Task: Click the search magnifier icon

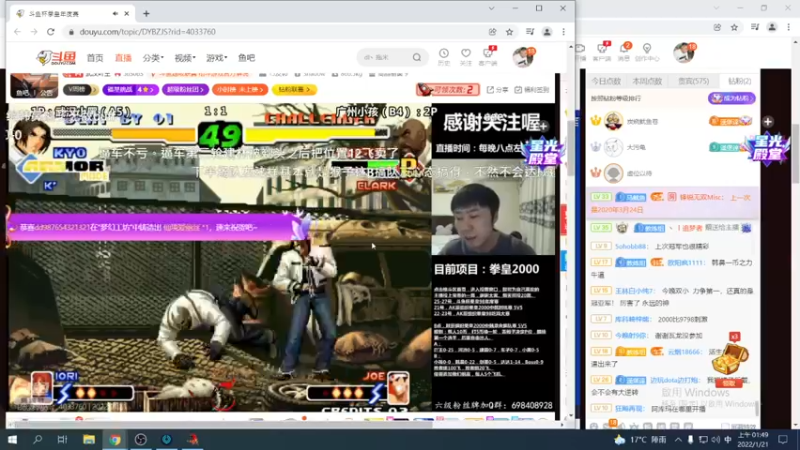Action: (417, 58)
